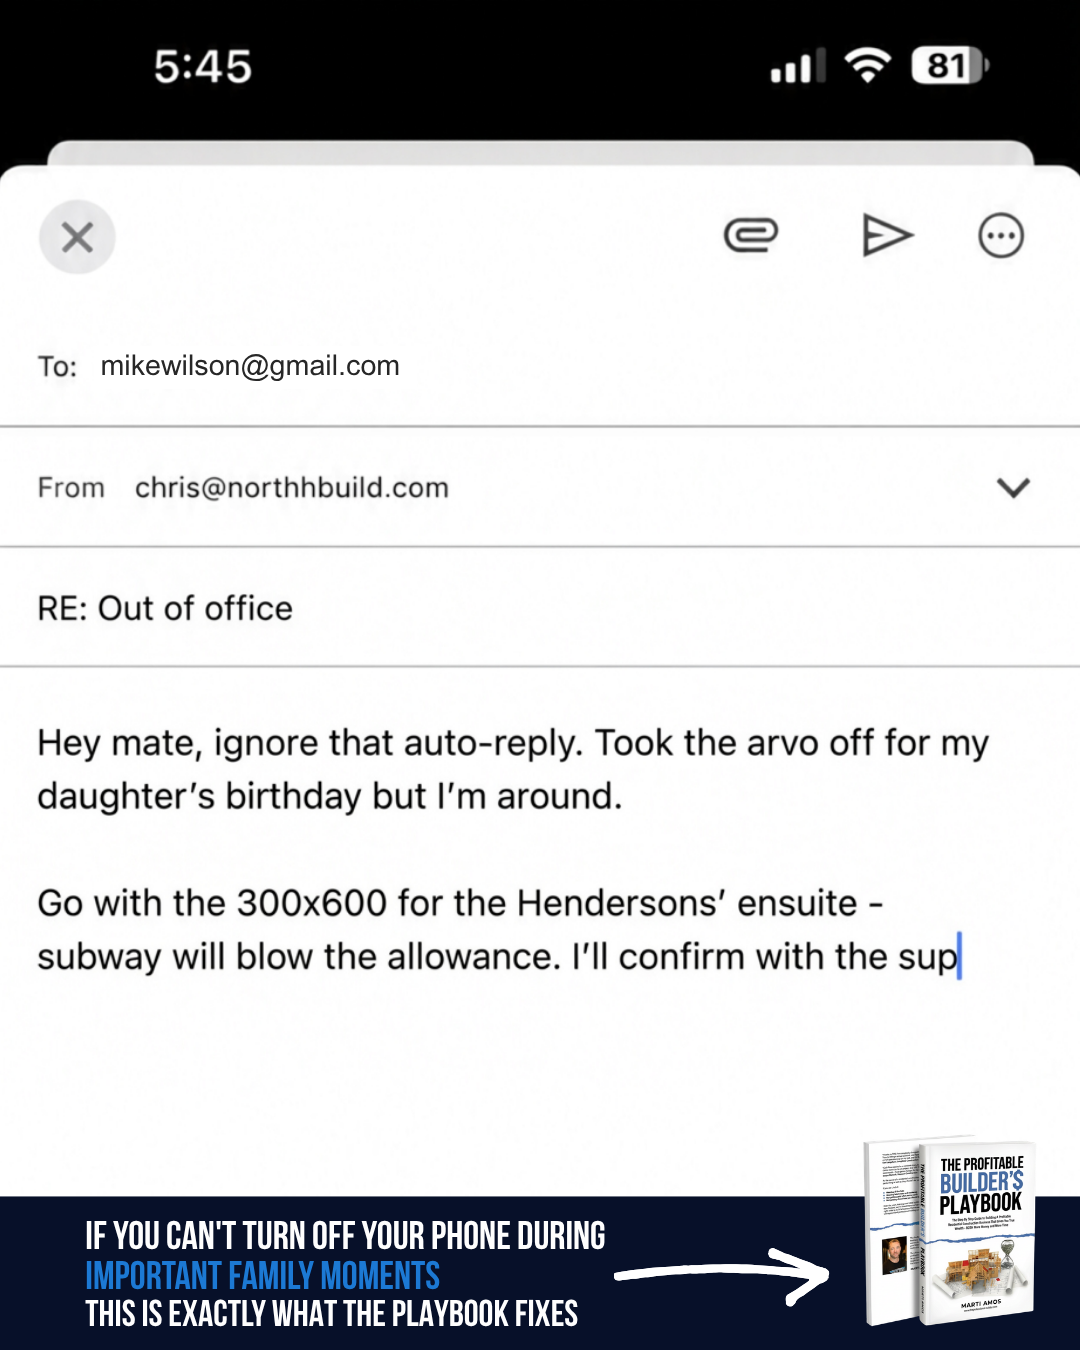This screenshot has width=1080, height=1350.
Task: Tap the To: label
Action: [x=57, y=367]
